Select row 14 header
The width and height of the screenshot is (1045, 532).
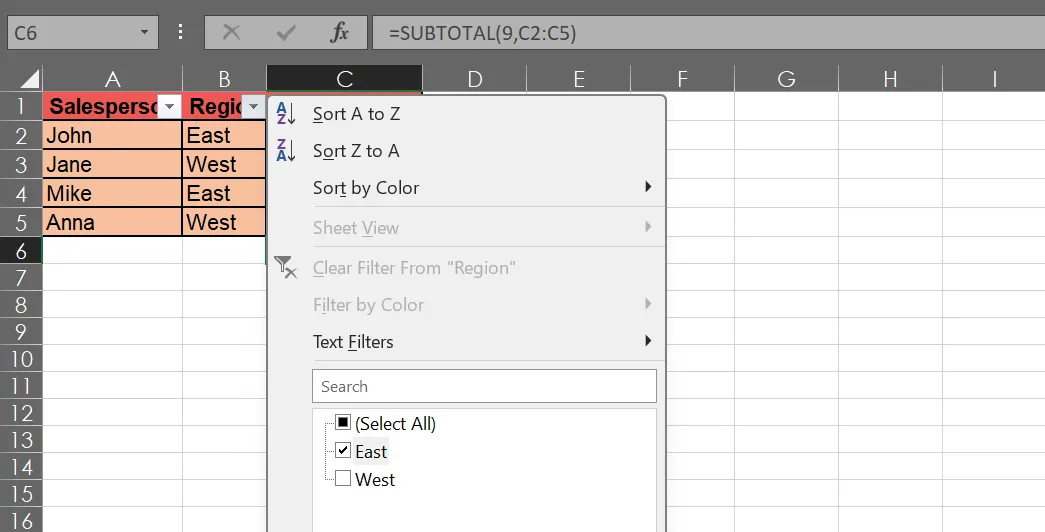point(21,467)
